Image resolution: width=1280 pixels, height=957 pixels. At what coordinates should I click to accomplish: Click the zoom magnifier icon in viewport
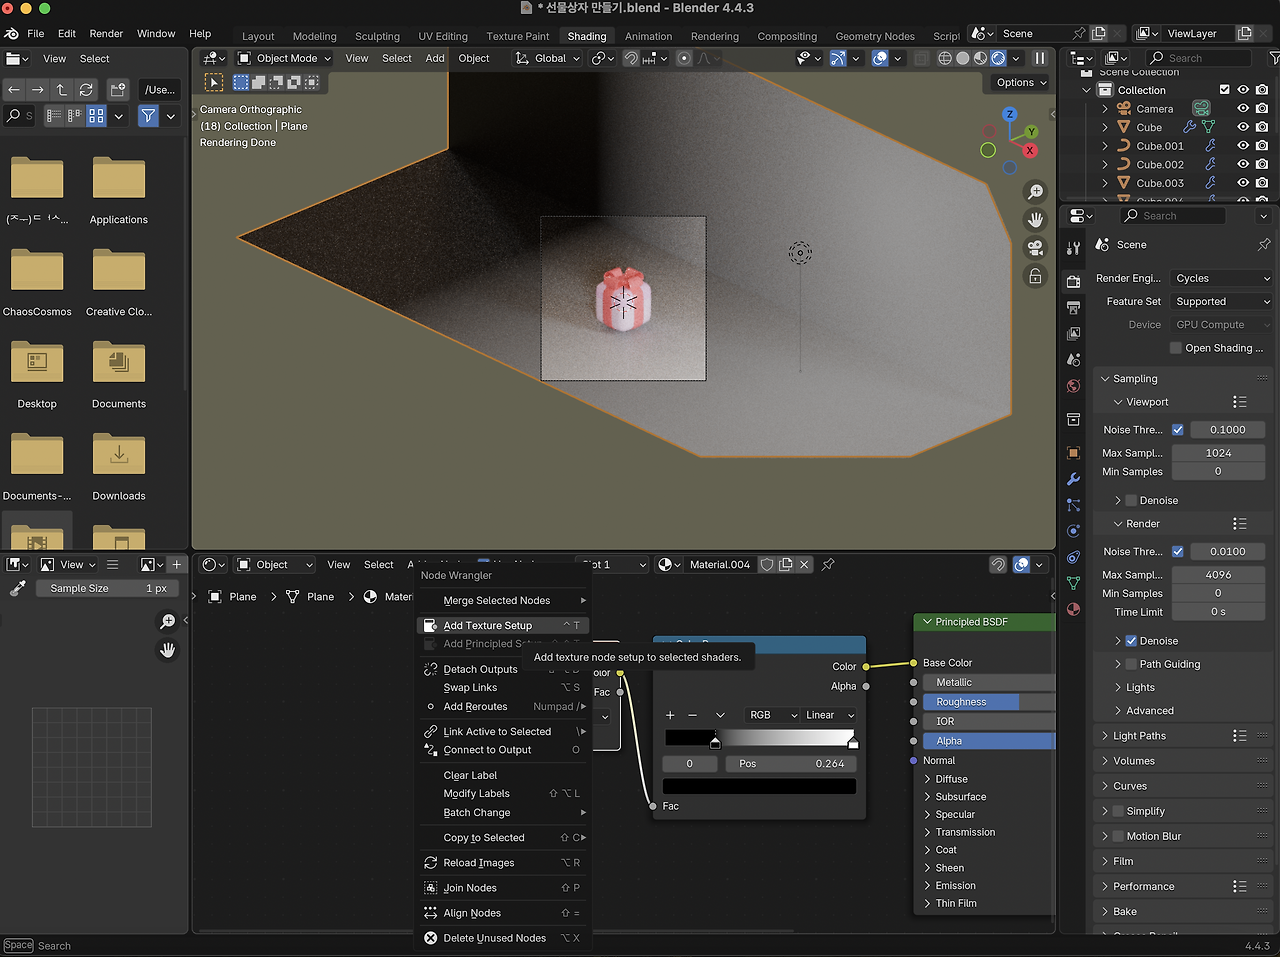point(1035,192)
